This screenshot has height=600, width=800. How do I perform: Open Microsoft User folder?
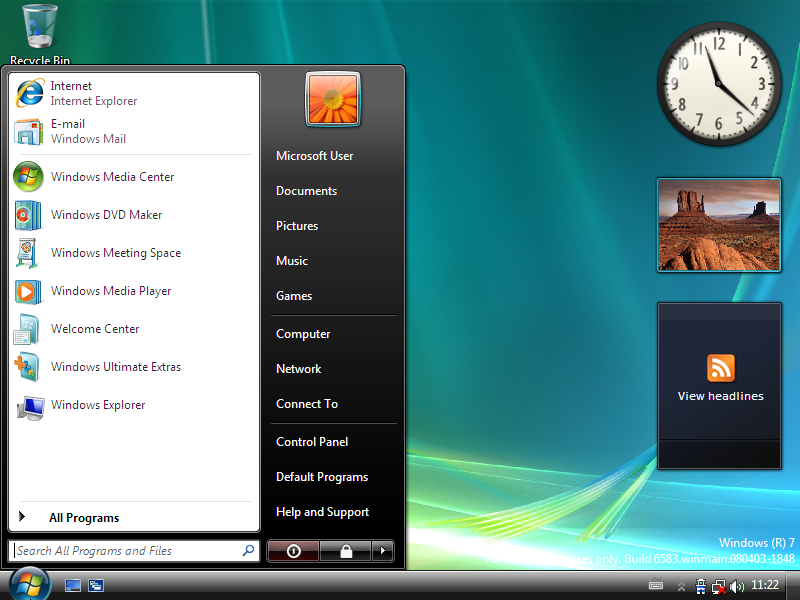(x=314, y=156)
